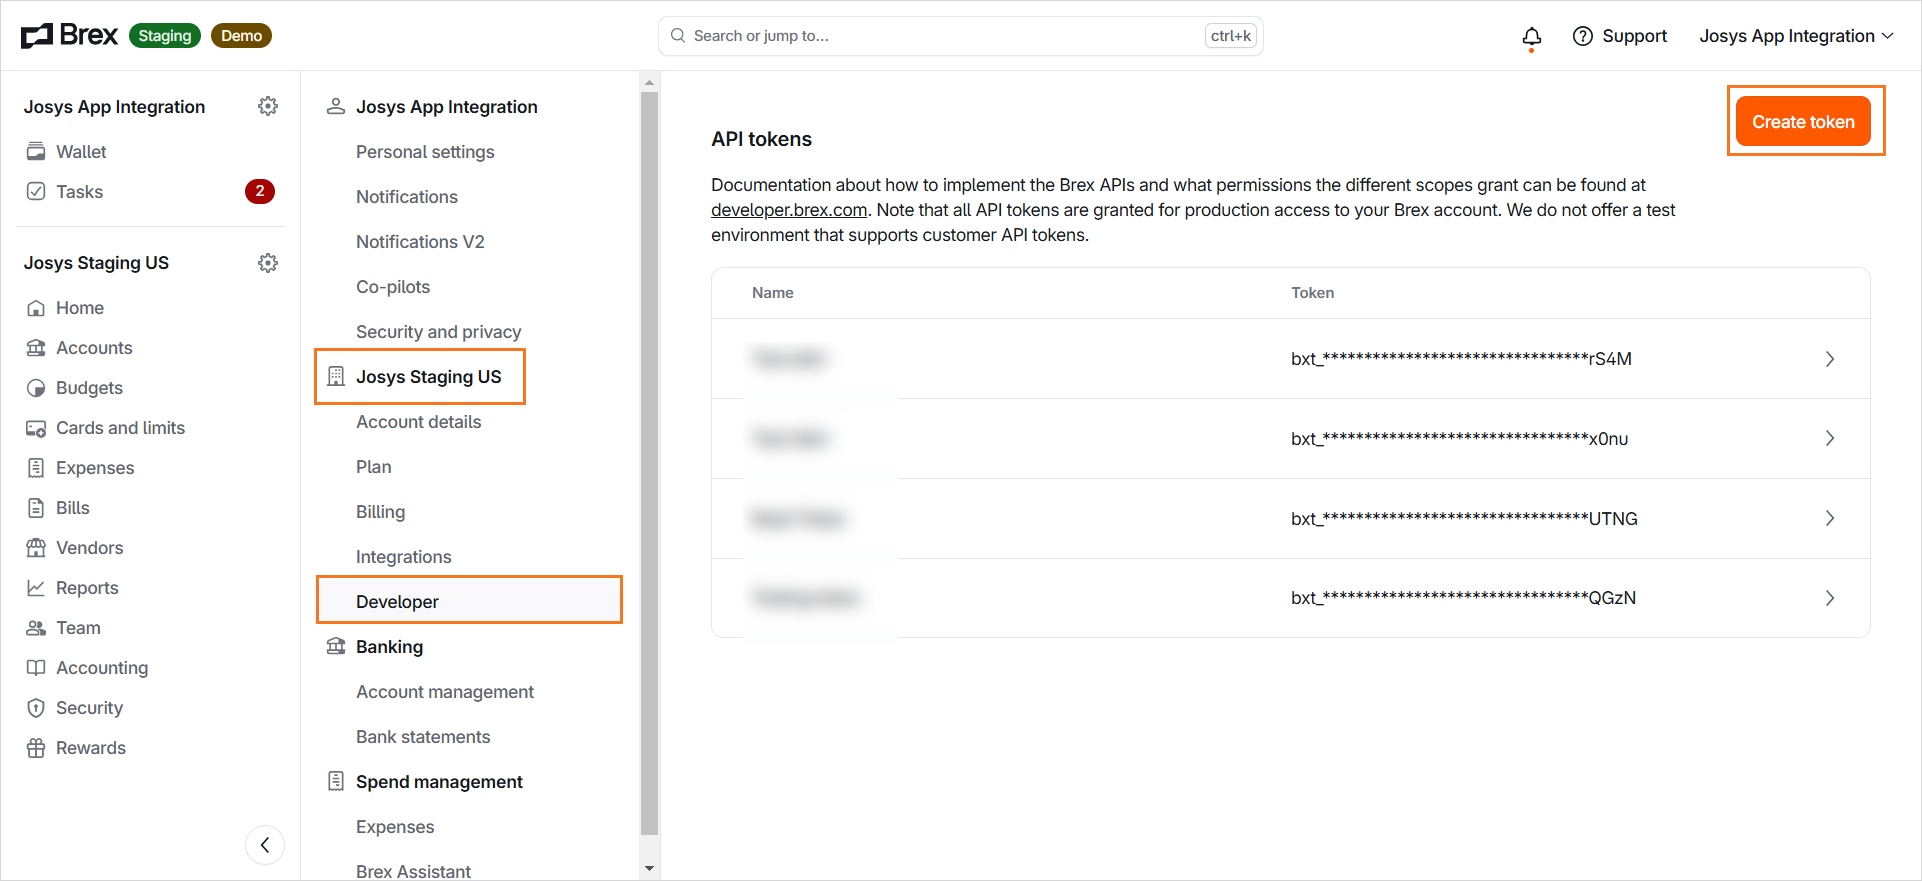Expand the token row ending in UTNG
The height and width of the screenshot is (881, 1922).
click(x=1829, y=518)
